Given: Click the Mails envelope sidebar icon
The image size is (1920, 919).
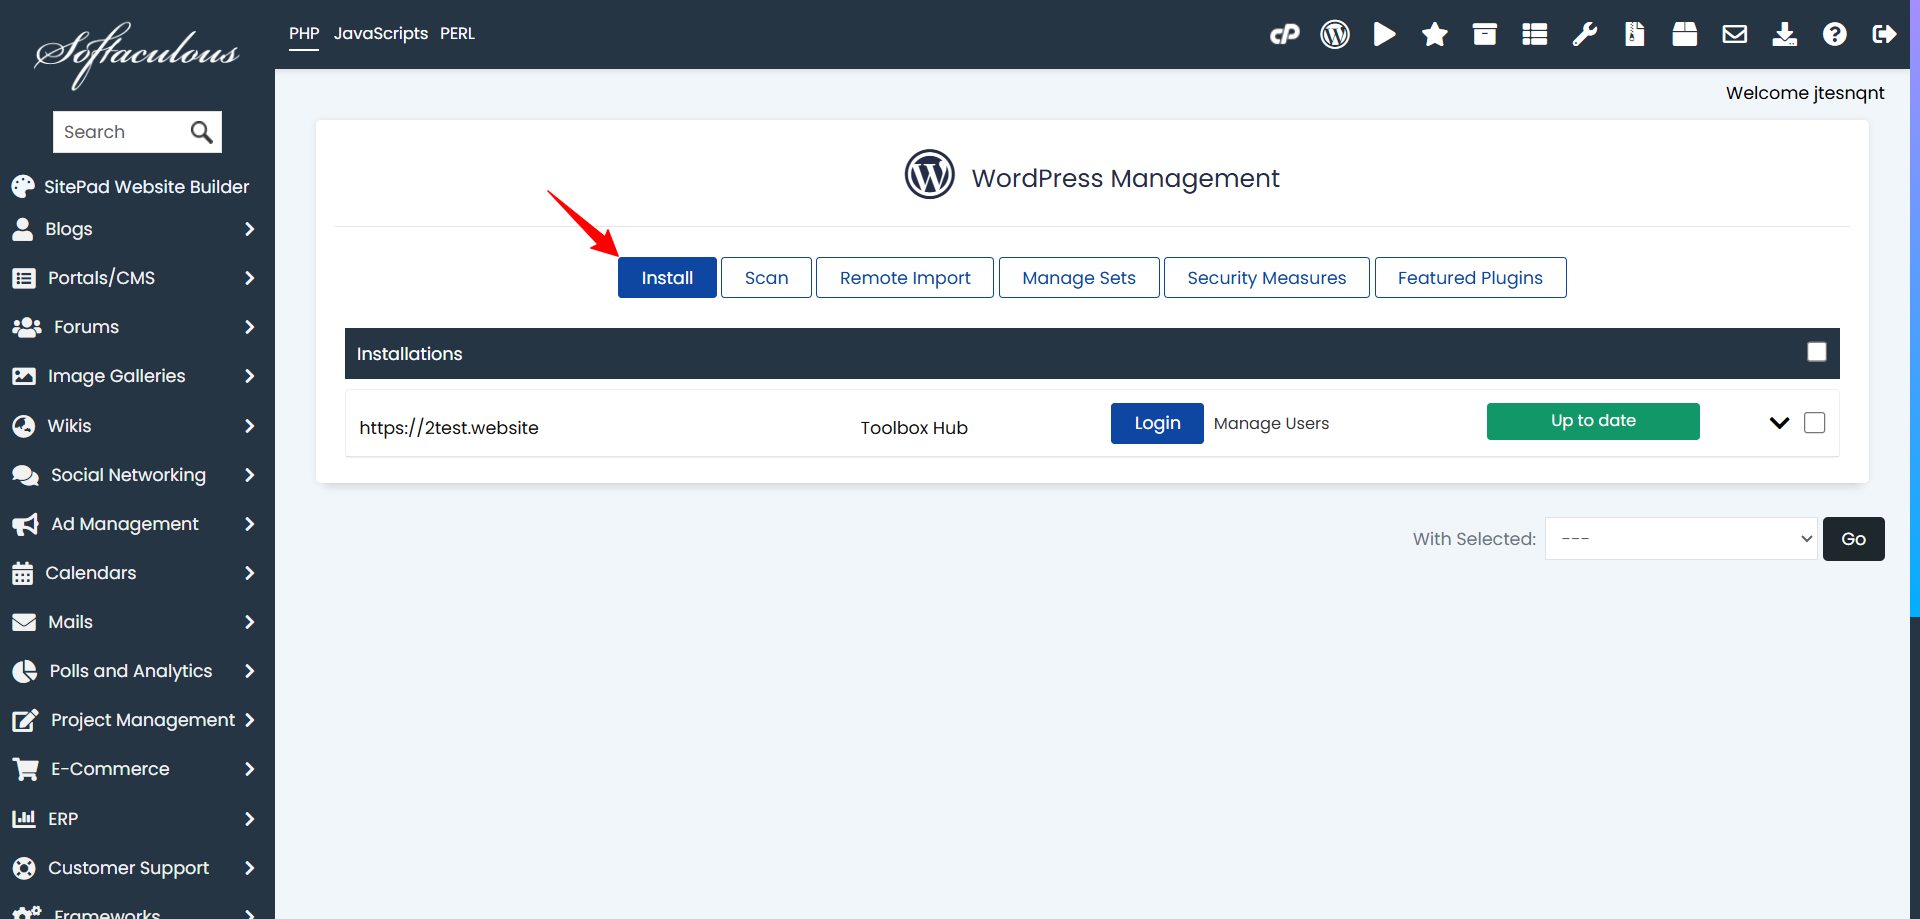Looking at the screenshot, I should [24, 622].
